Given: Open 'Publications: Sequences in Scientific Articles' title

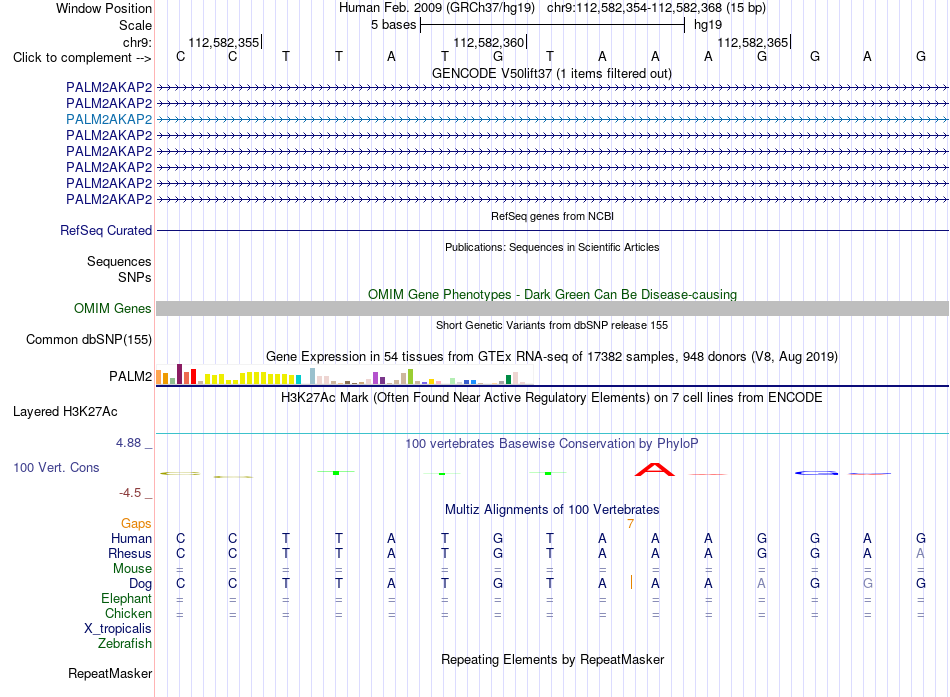Looking at the screenshot, I should pyautogui.click(x=552, y=247).
